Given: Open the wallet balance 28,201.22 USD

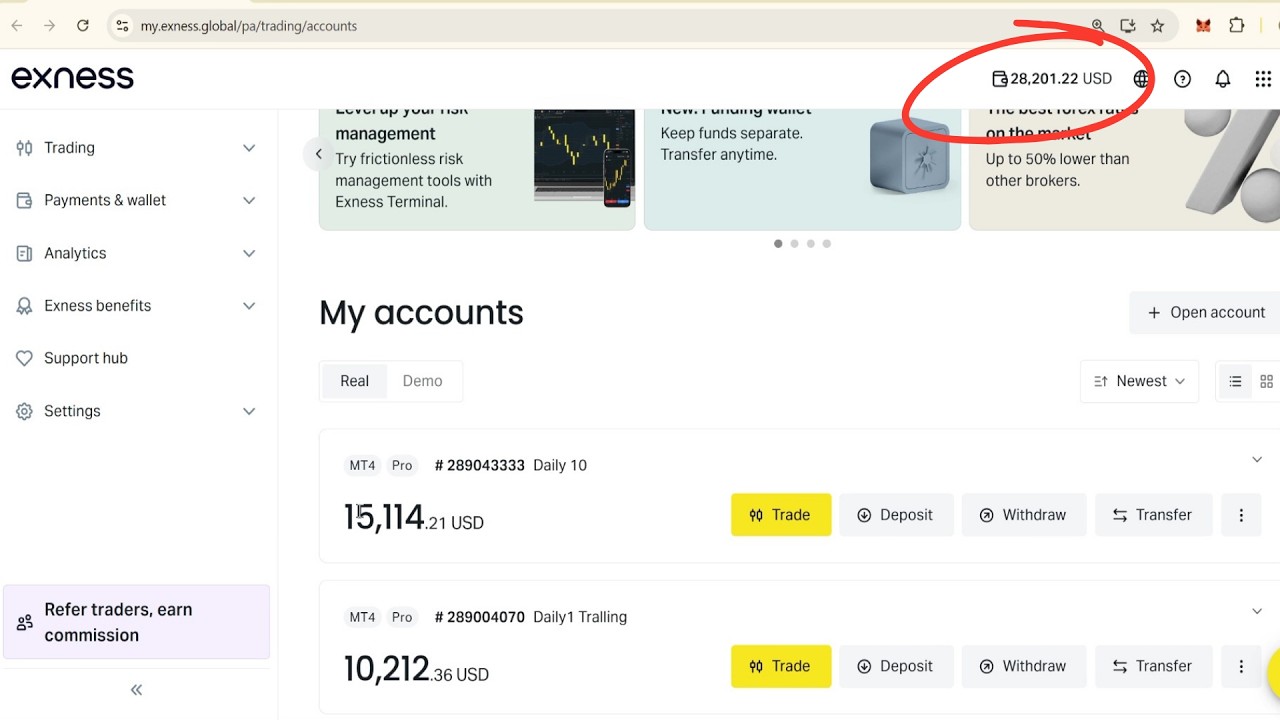Looking at the screenshot, I should 1051,79.
